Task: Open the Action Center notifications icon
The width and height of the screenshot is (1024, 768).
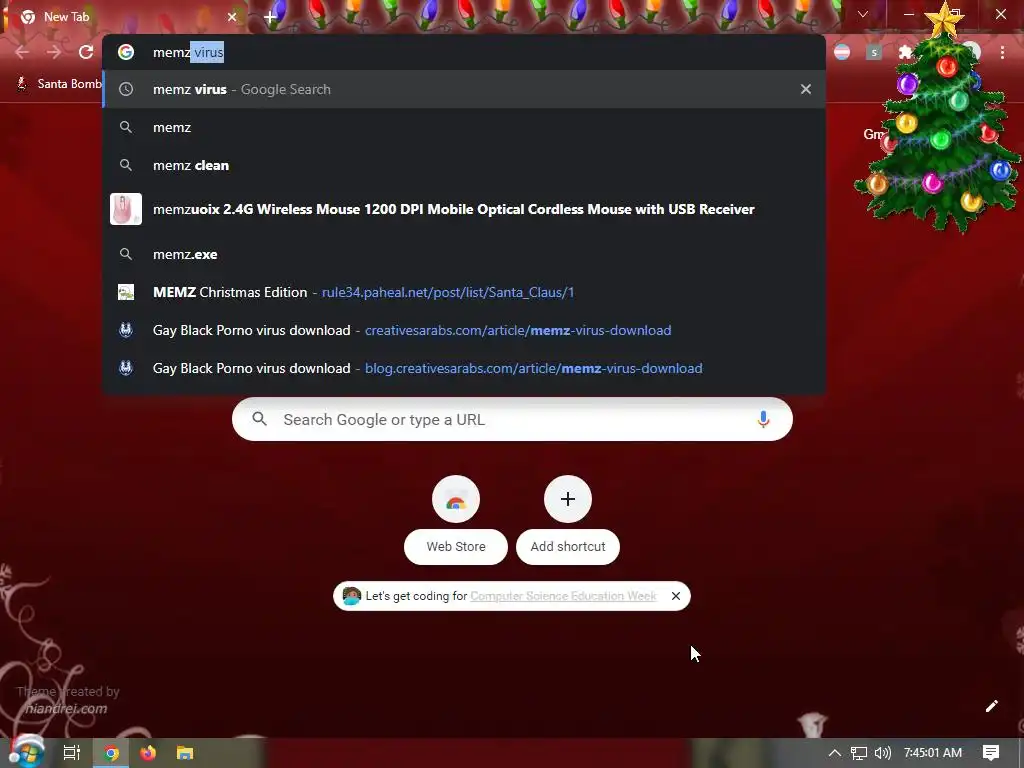Action: click(991, 753)
